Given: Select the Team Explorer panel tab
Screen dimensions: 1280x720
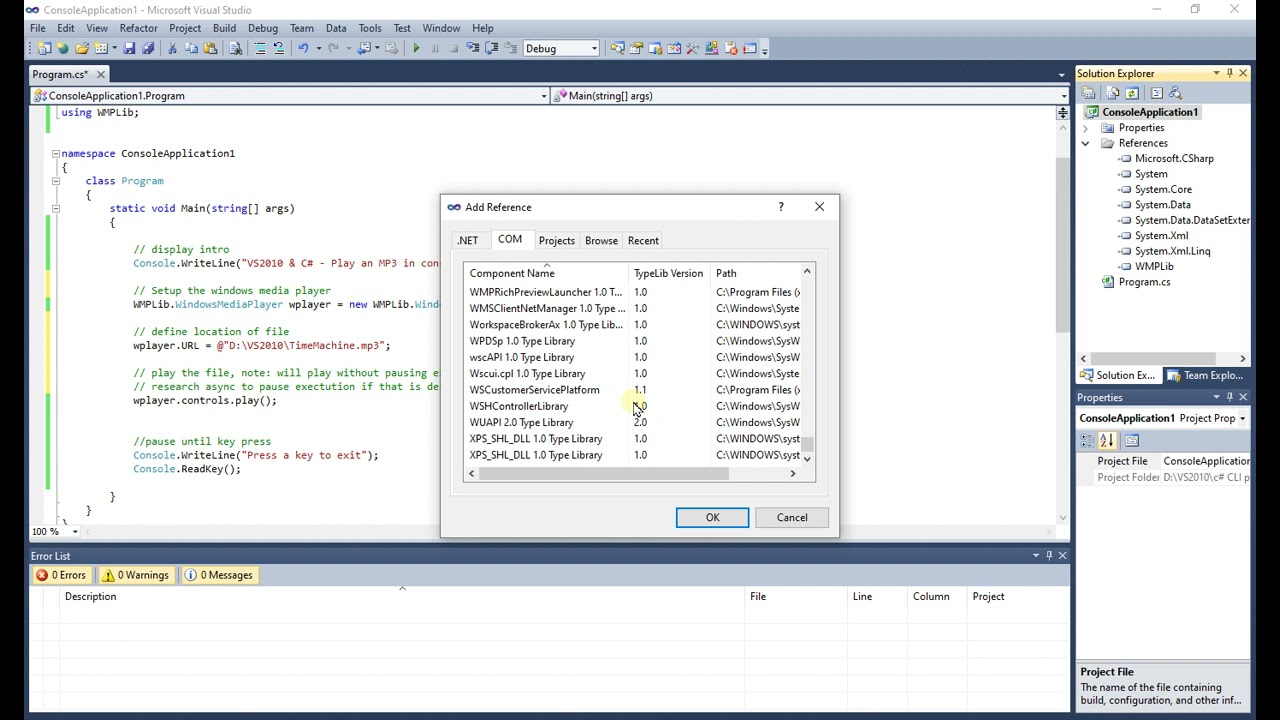Looking at the screenshot, I should [x=1205, y=376].
